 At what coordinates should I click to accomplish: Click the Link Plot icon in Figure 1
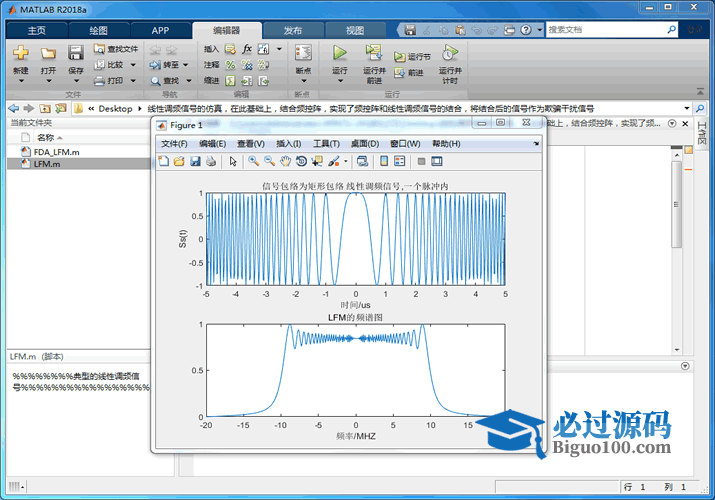[363, 161]
